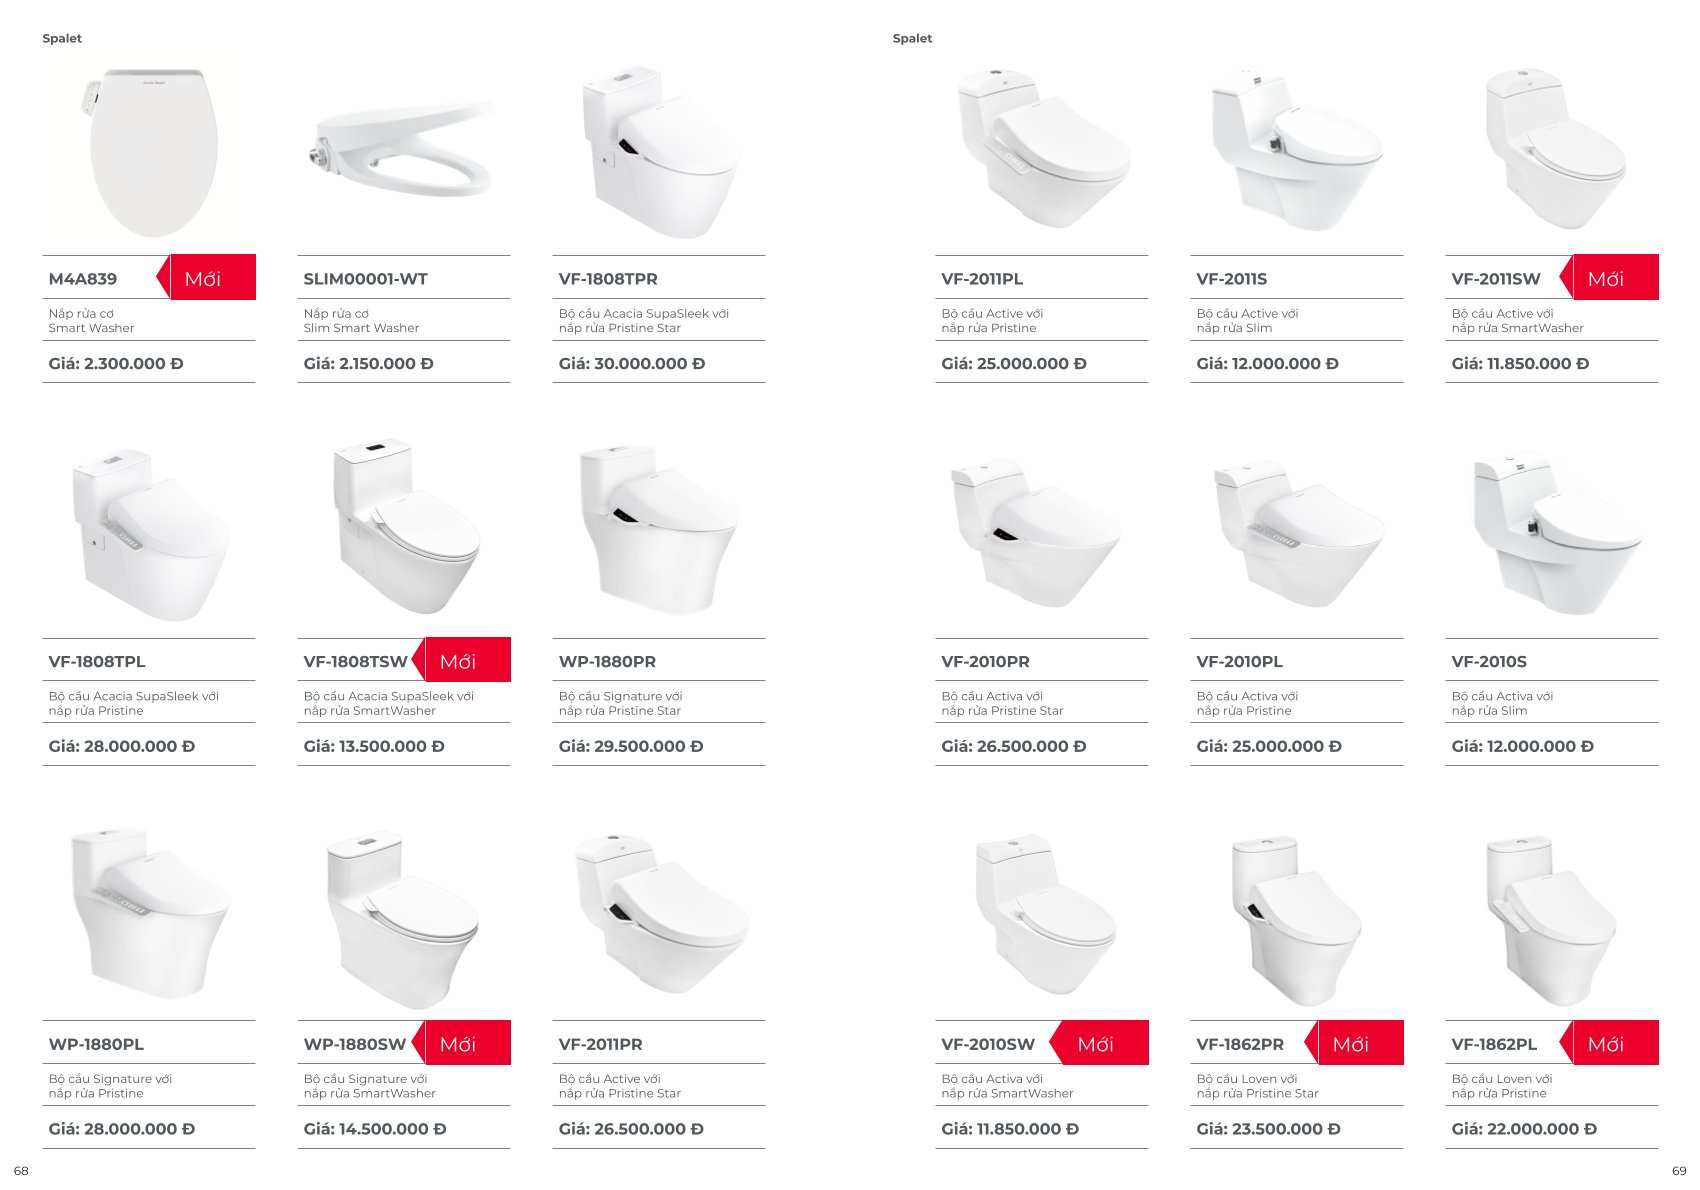
Task: Click the Mới badge beside WP-1880SW
Action: 461,1043
